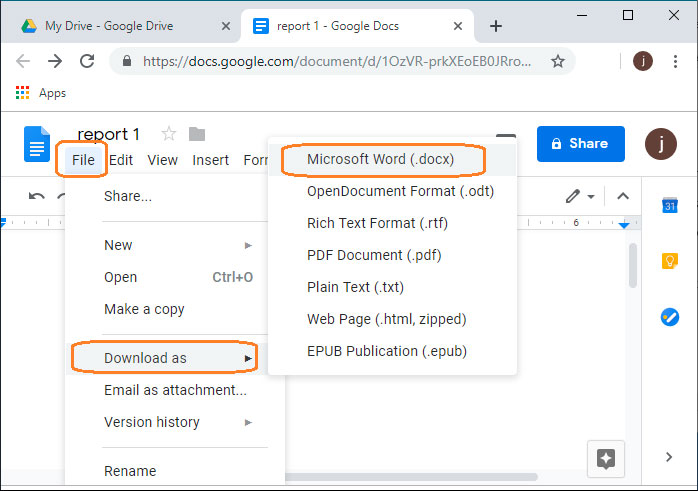The height and width of the screenshot is (491, 698).
Task: Open the View menu
Action: 162,160
